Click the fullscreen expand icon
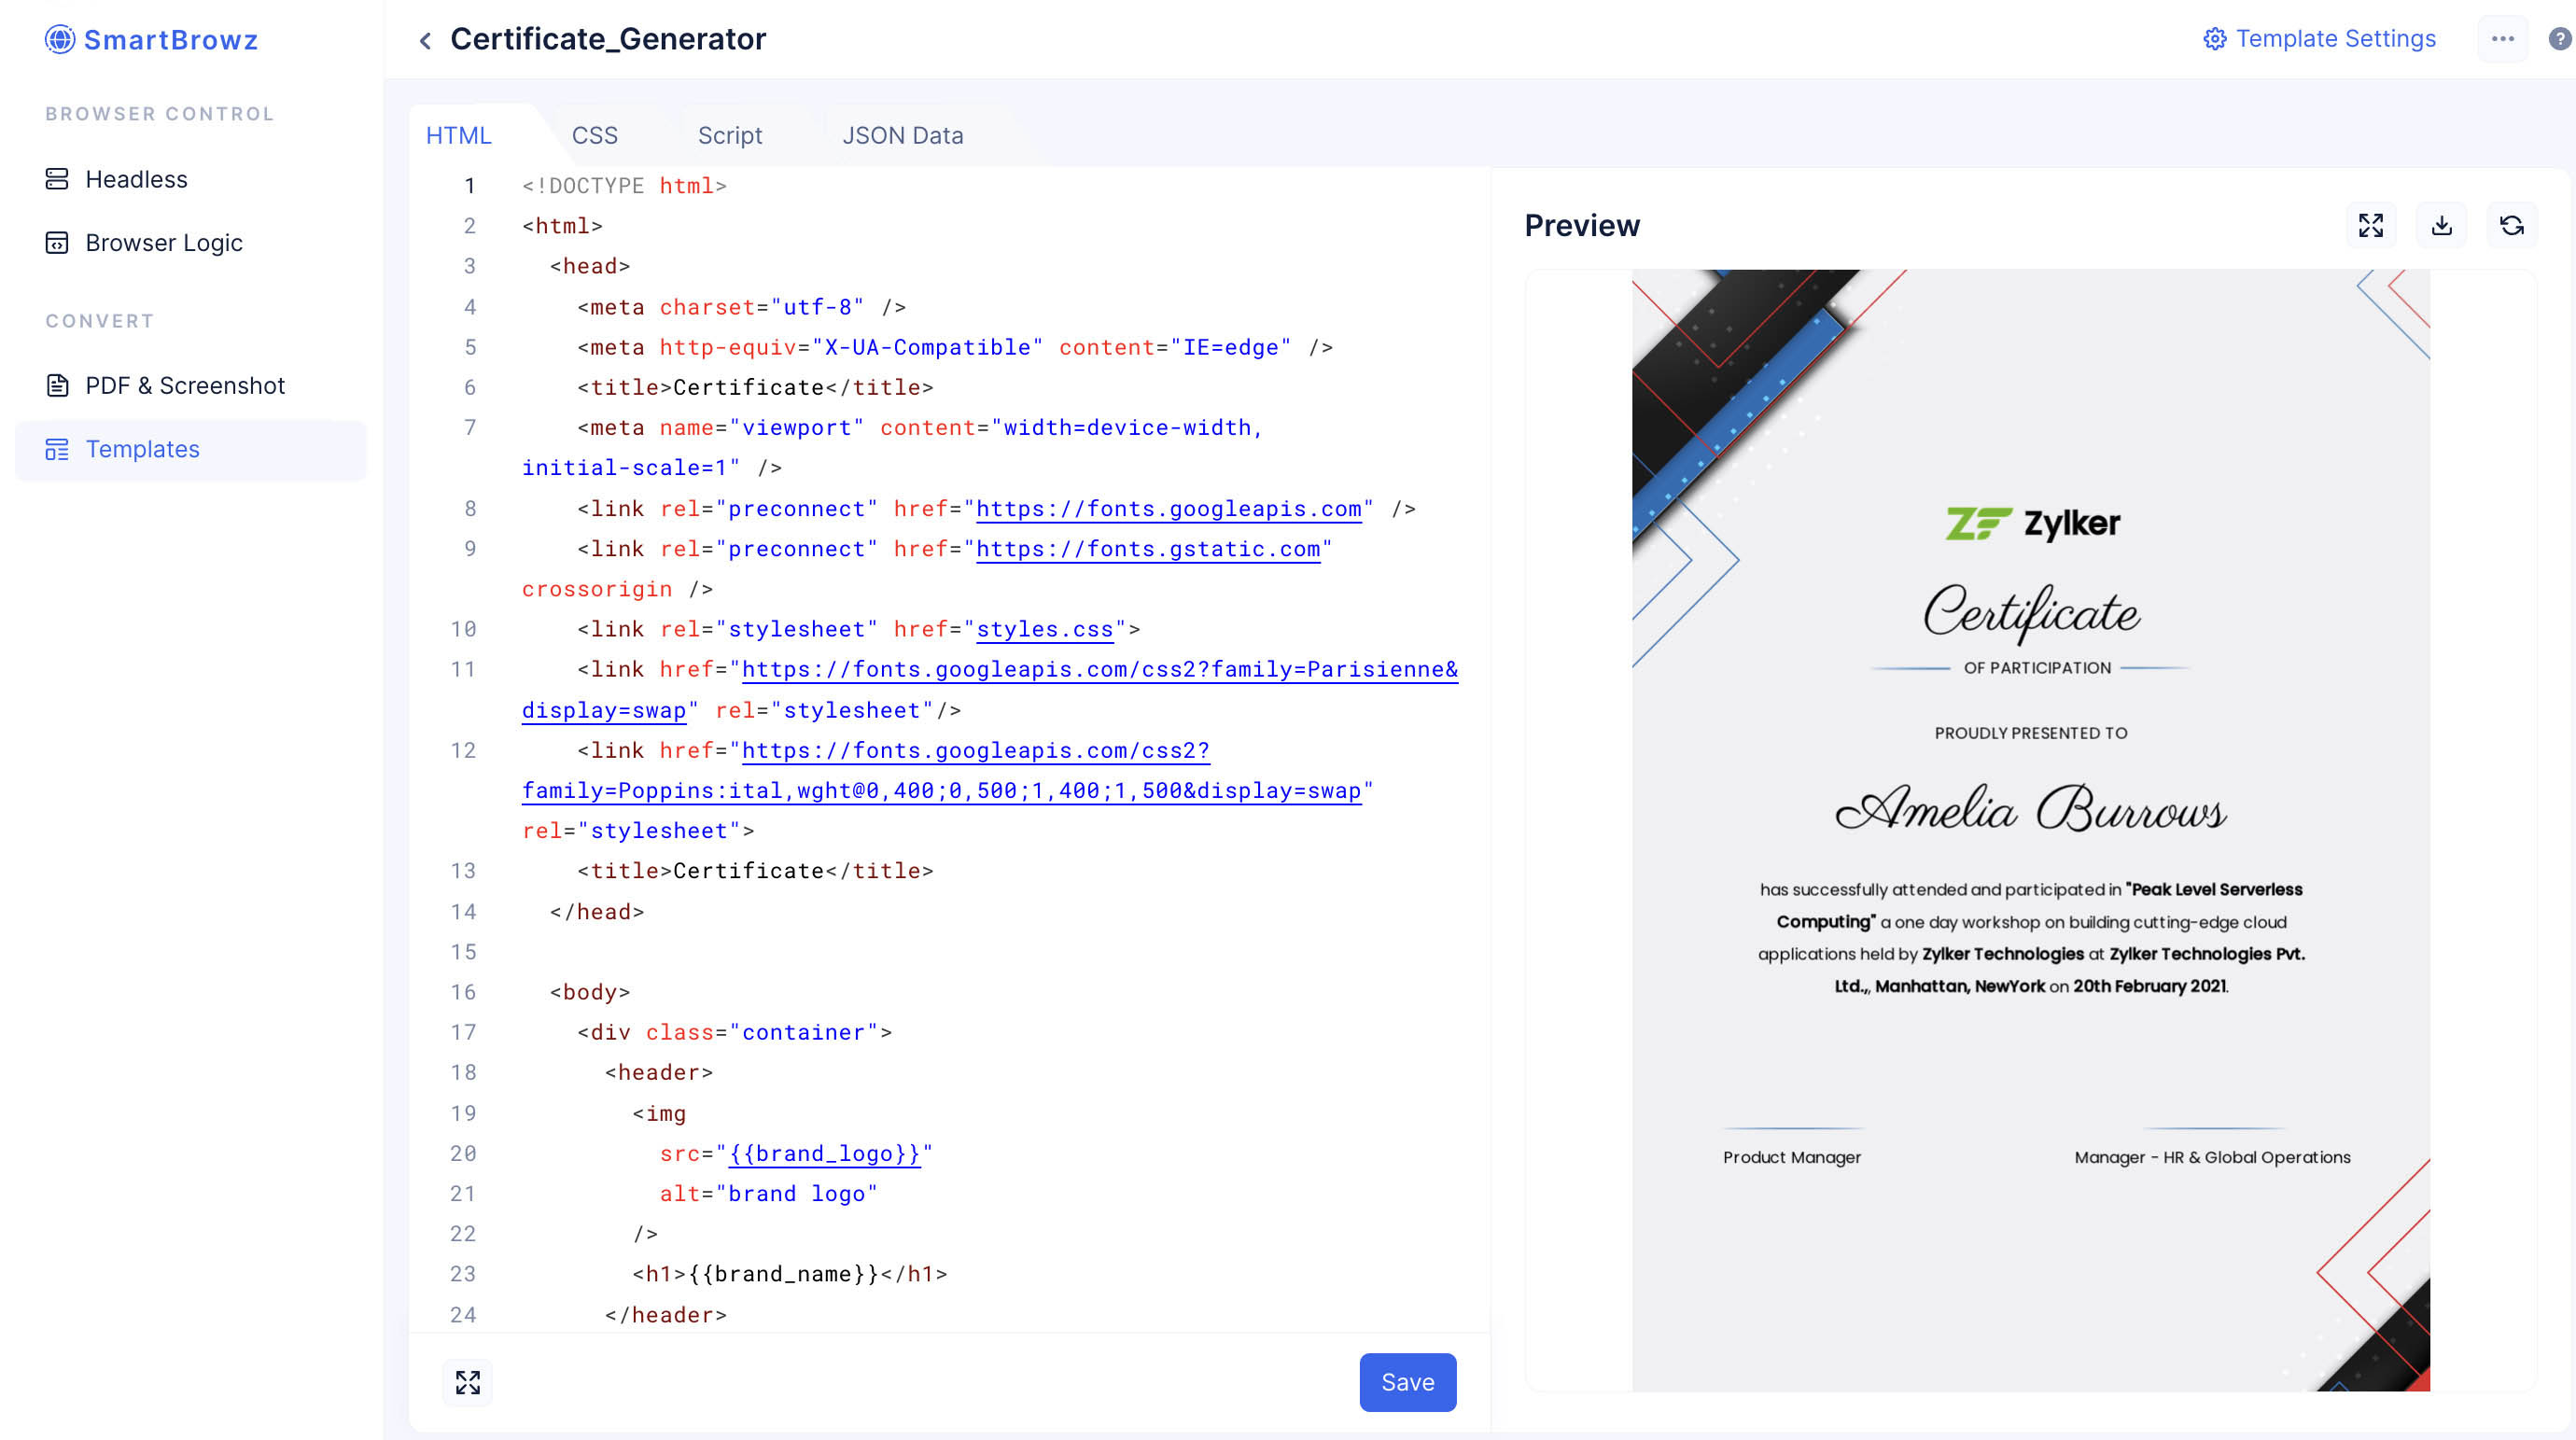 point(2371,227)
